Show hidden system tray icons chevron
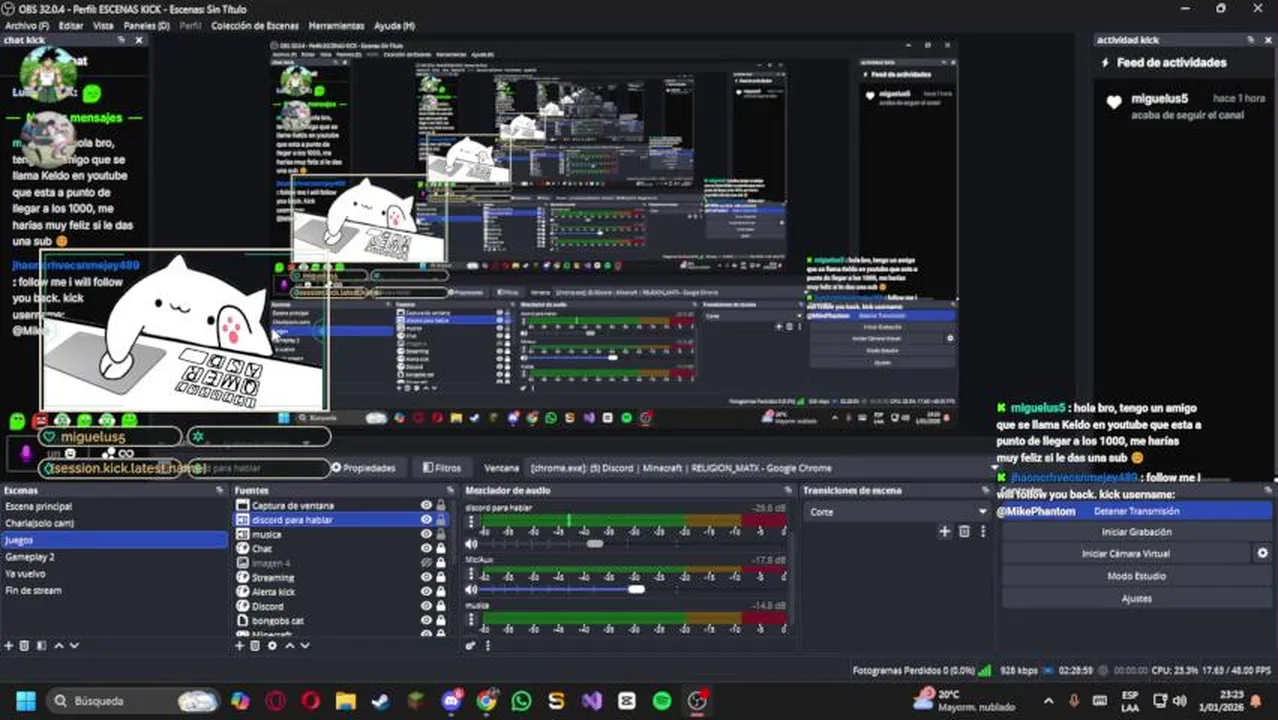The height and width of the screenshot is (720, 1278). 1048,701
